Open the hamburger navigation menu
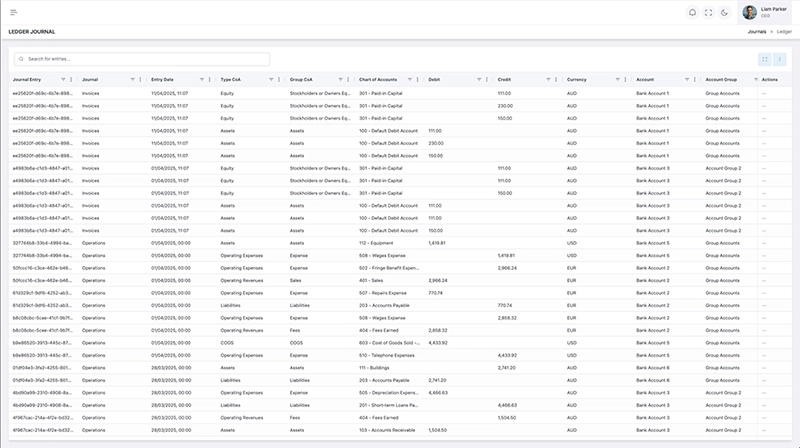Screen dimensions: 800x448 point(14,12)
